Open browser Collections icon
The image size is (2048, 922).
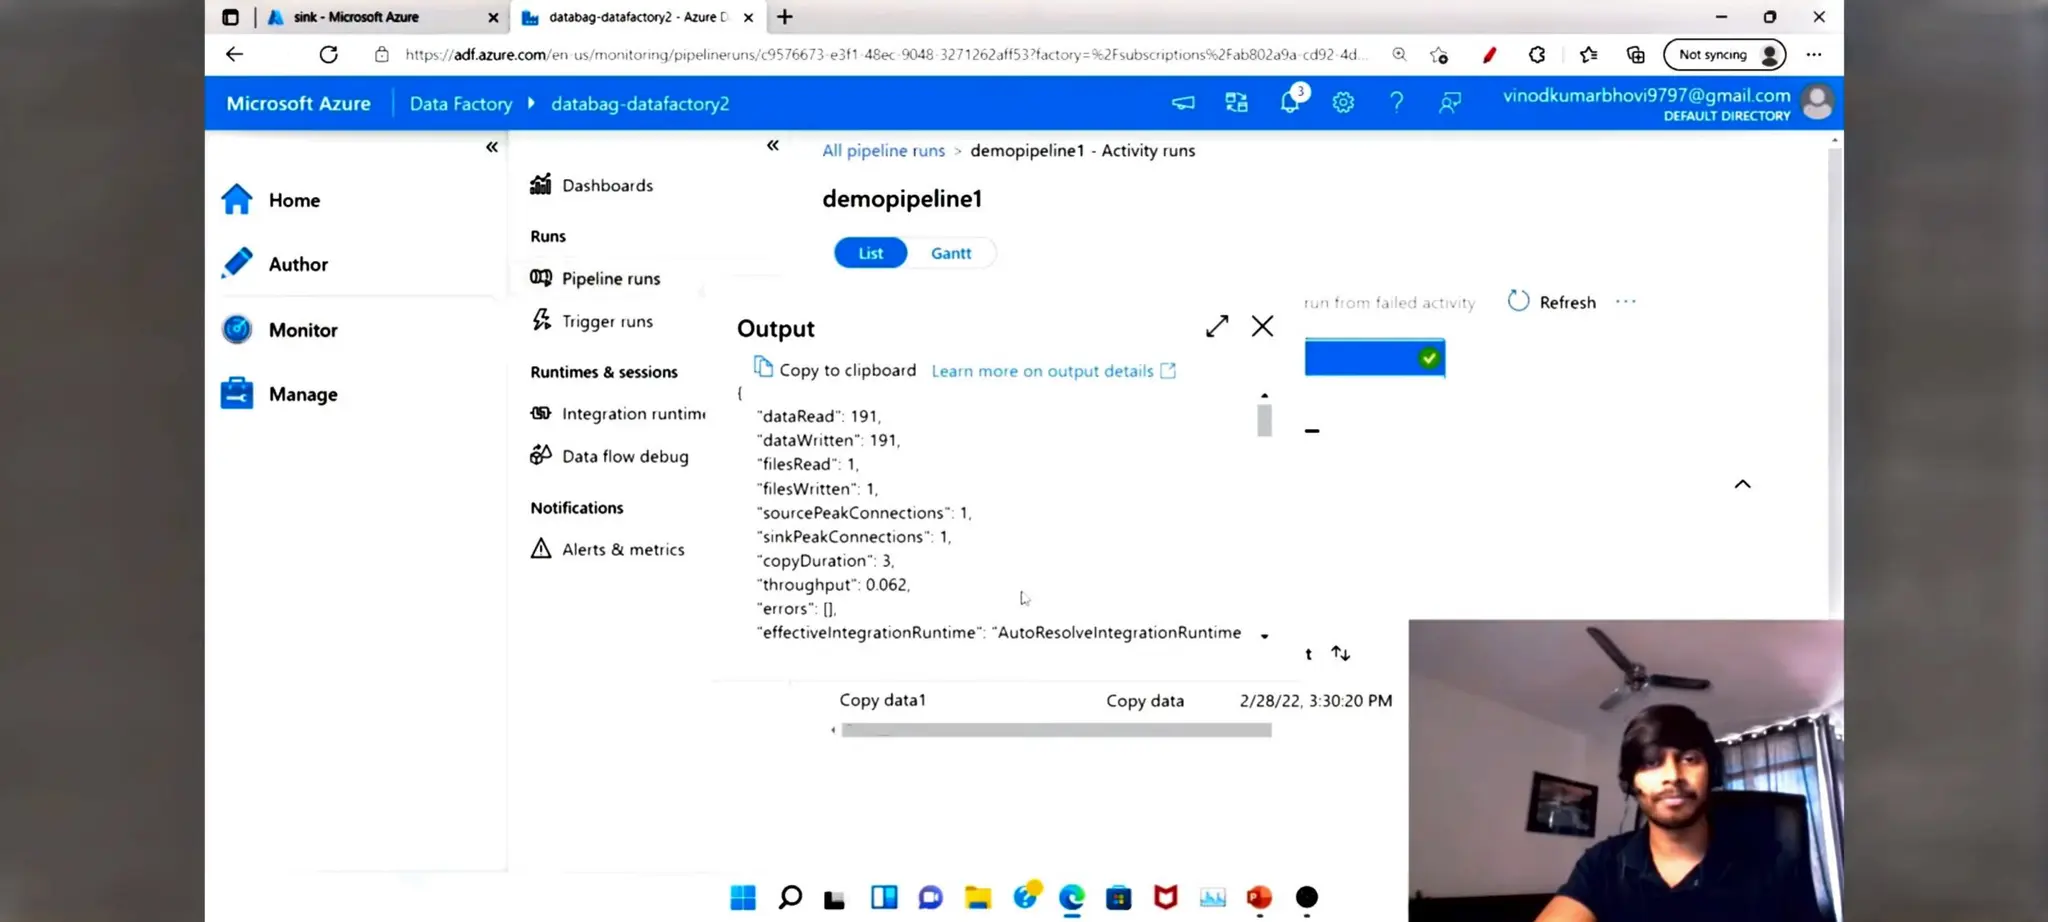(x=1636, y=55)
